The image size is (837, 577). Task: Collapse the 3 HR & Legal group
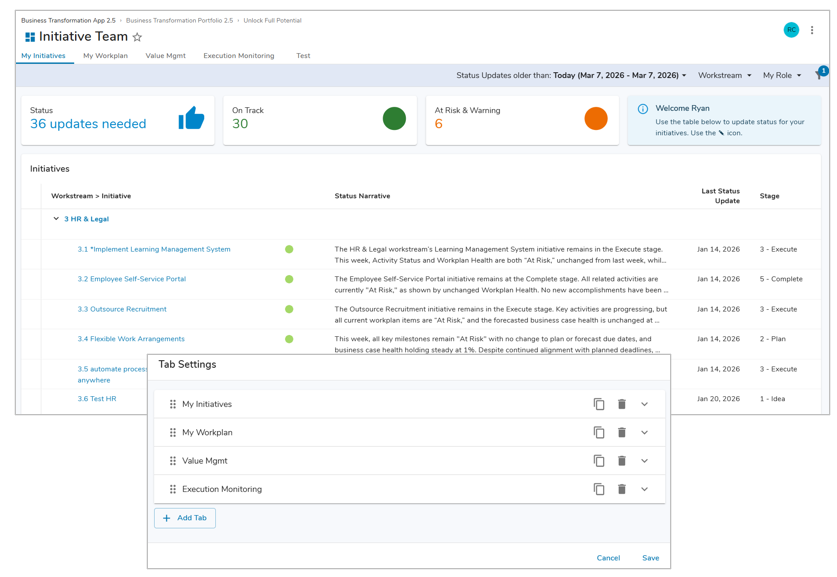coord(56,219)
